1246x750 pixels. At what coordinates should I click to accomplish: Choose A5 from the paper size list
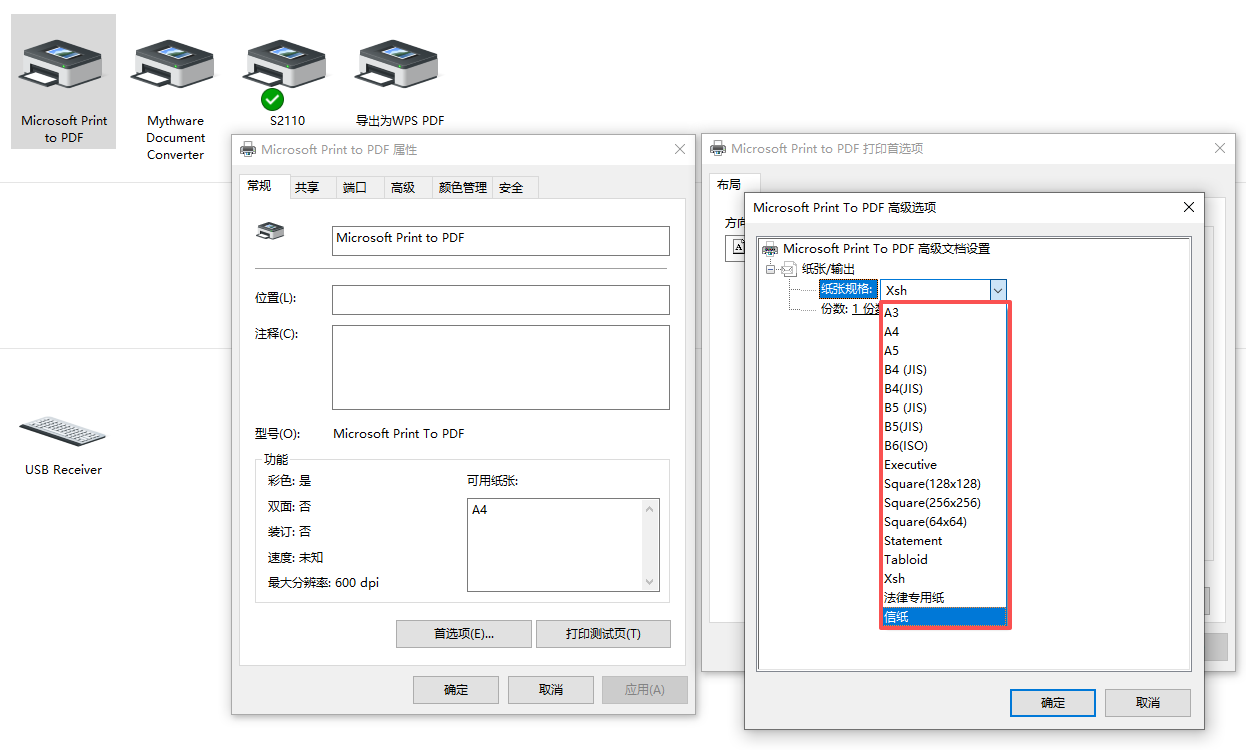[x=943, y=351]
